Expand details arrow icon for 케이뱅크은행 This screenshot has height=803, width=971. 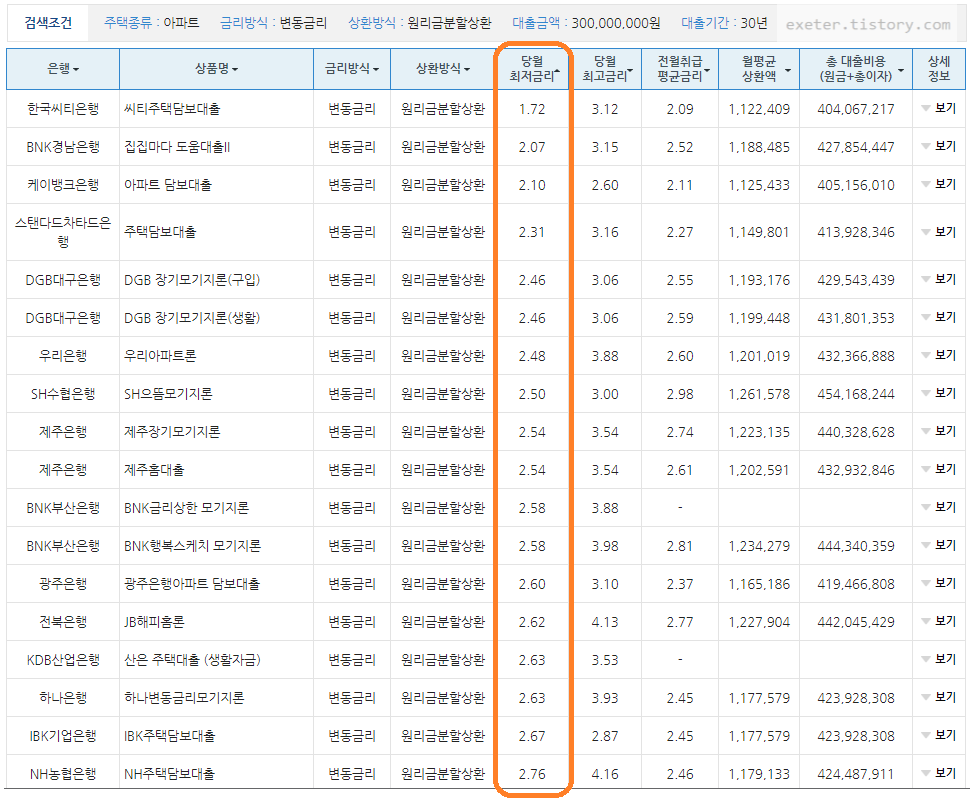coord(926,184)
